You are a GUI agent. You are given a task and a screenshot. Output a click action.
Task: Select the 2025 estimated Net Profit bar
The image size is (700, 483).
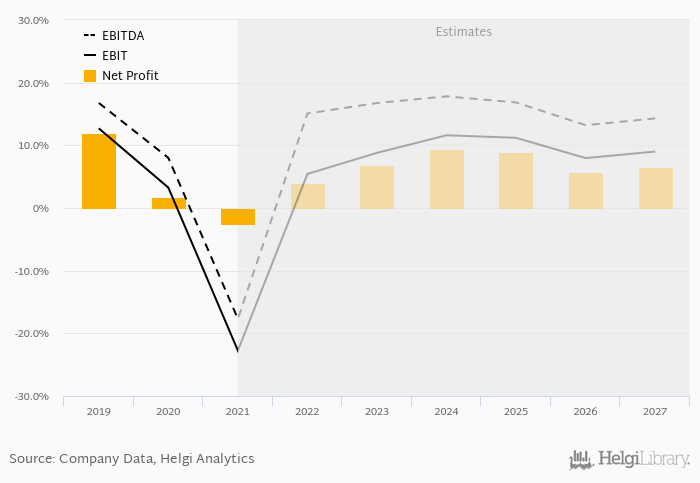pos(516,181)
